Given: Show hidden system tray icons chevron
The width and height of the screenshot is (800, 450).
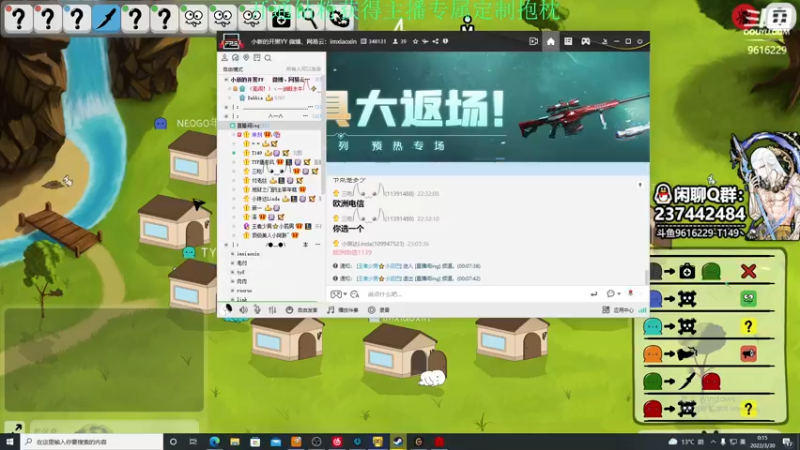Looking at the screenshot, I should (x=713, y=442).
